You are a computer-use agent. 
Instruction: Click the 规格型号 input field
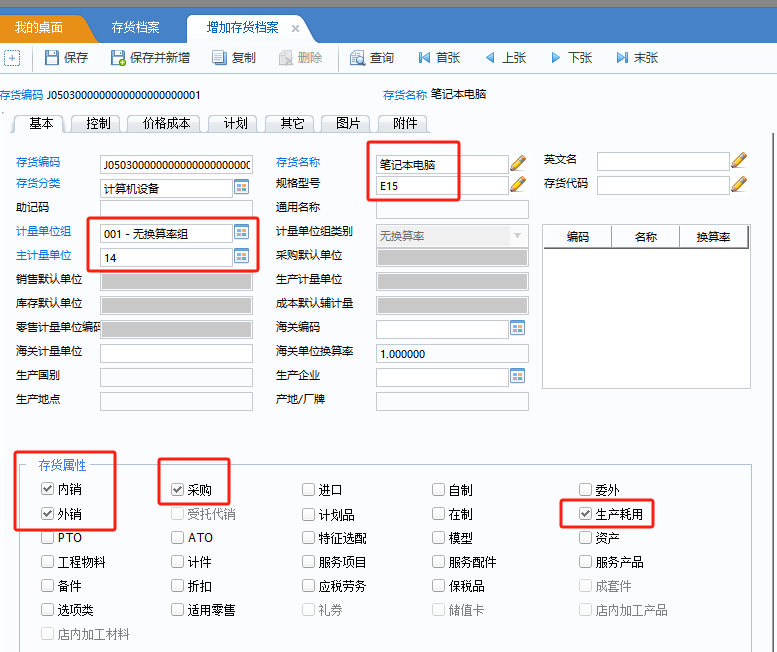441,185
